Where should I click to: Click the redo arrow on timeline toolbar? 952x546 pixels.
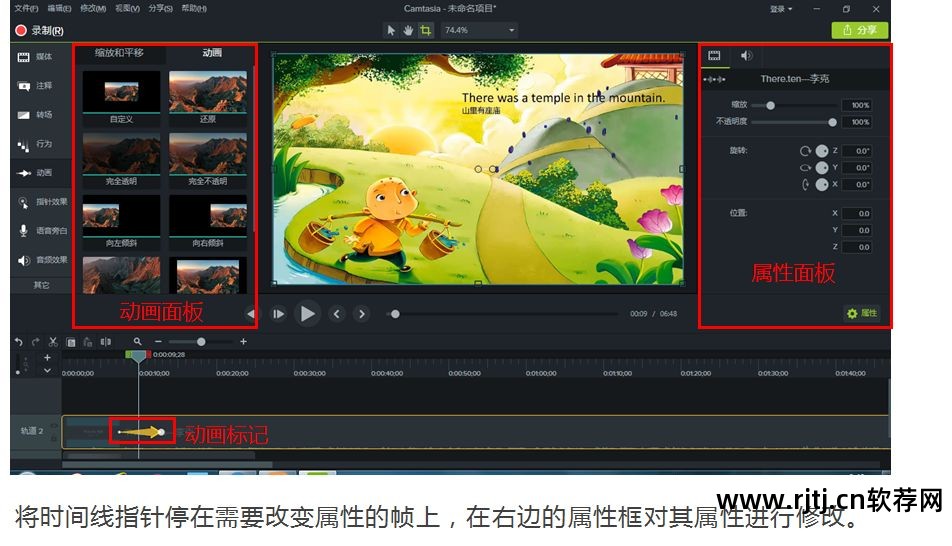(36, 342)
